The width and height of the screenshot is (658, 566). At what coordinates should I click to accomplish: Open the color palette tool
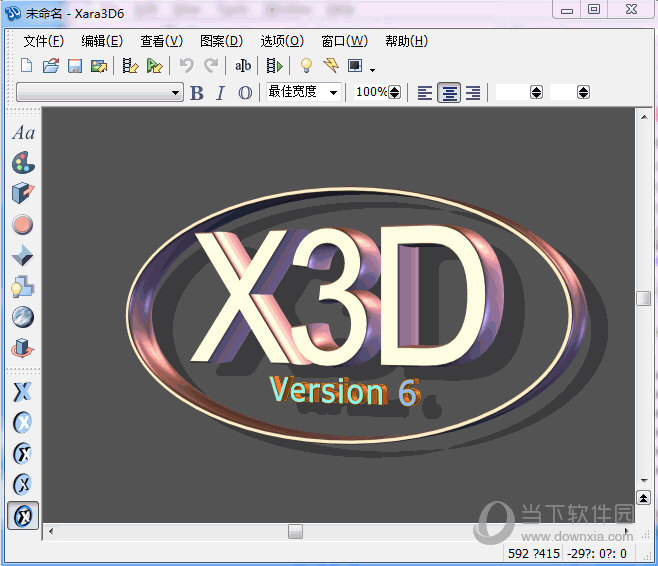[23, 163]
